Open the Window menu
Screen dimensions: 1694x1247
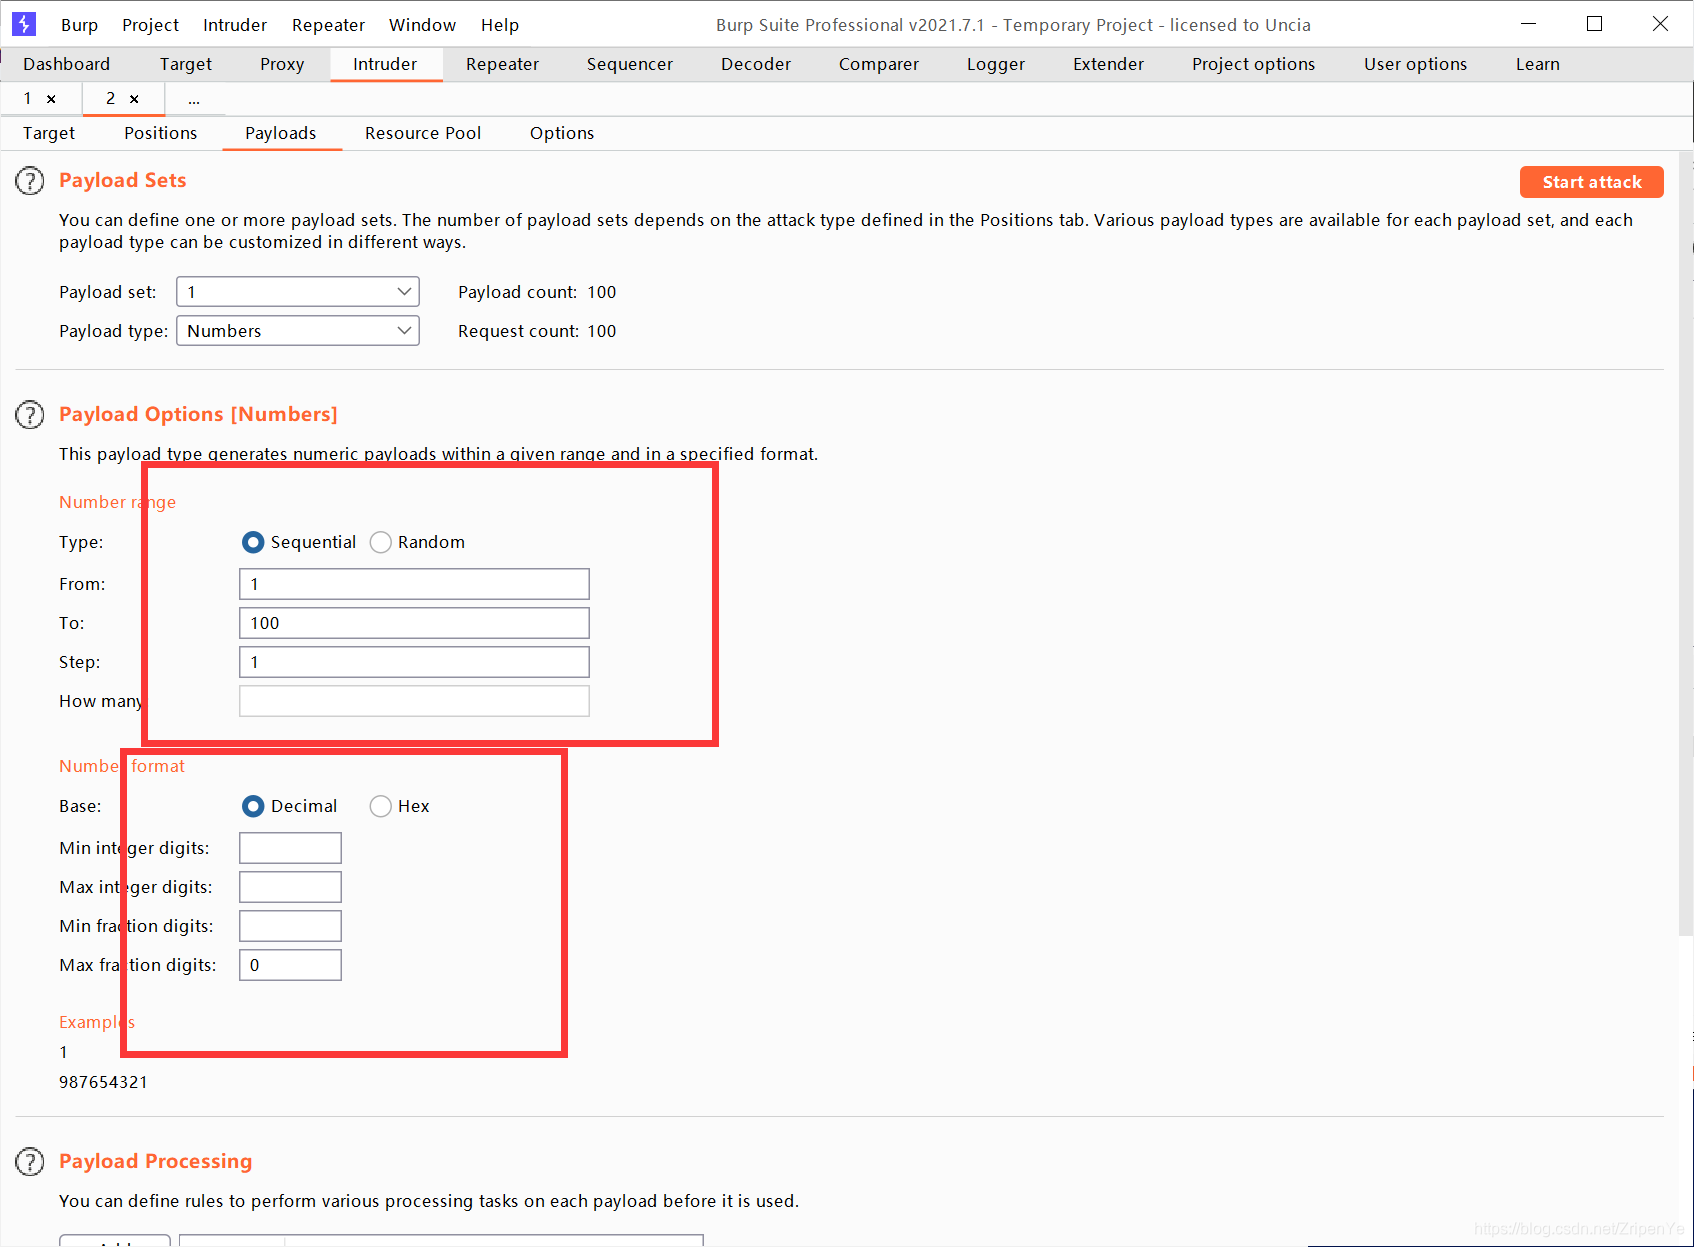tap(422, 25)
